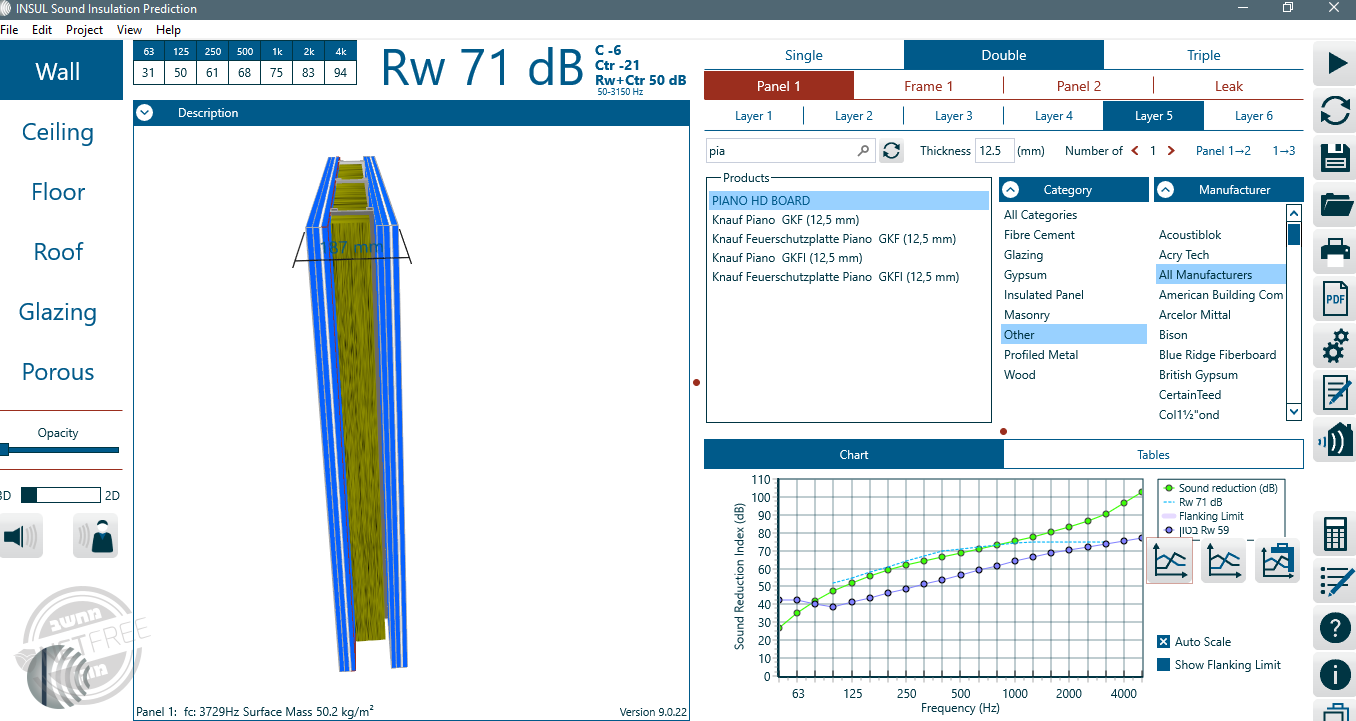Refresh the product search results
1356x721 pixels.
(891, 151)
